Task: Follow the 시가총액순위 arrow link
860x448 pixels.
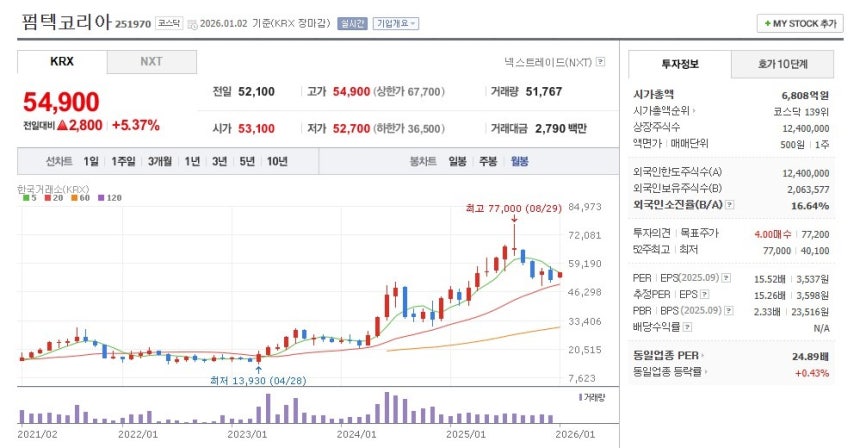Action: (694, 111)
